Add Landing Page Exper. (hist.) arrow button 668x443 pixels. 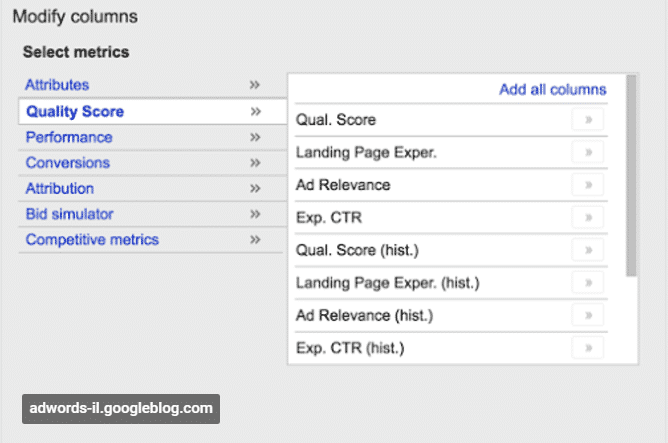(588, 282)
